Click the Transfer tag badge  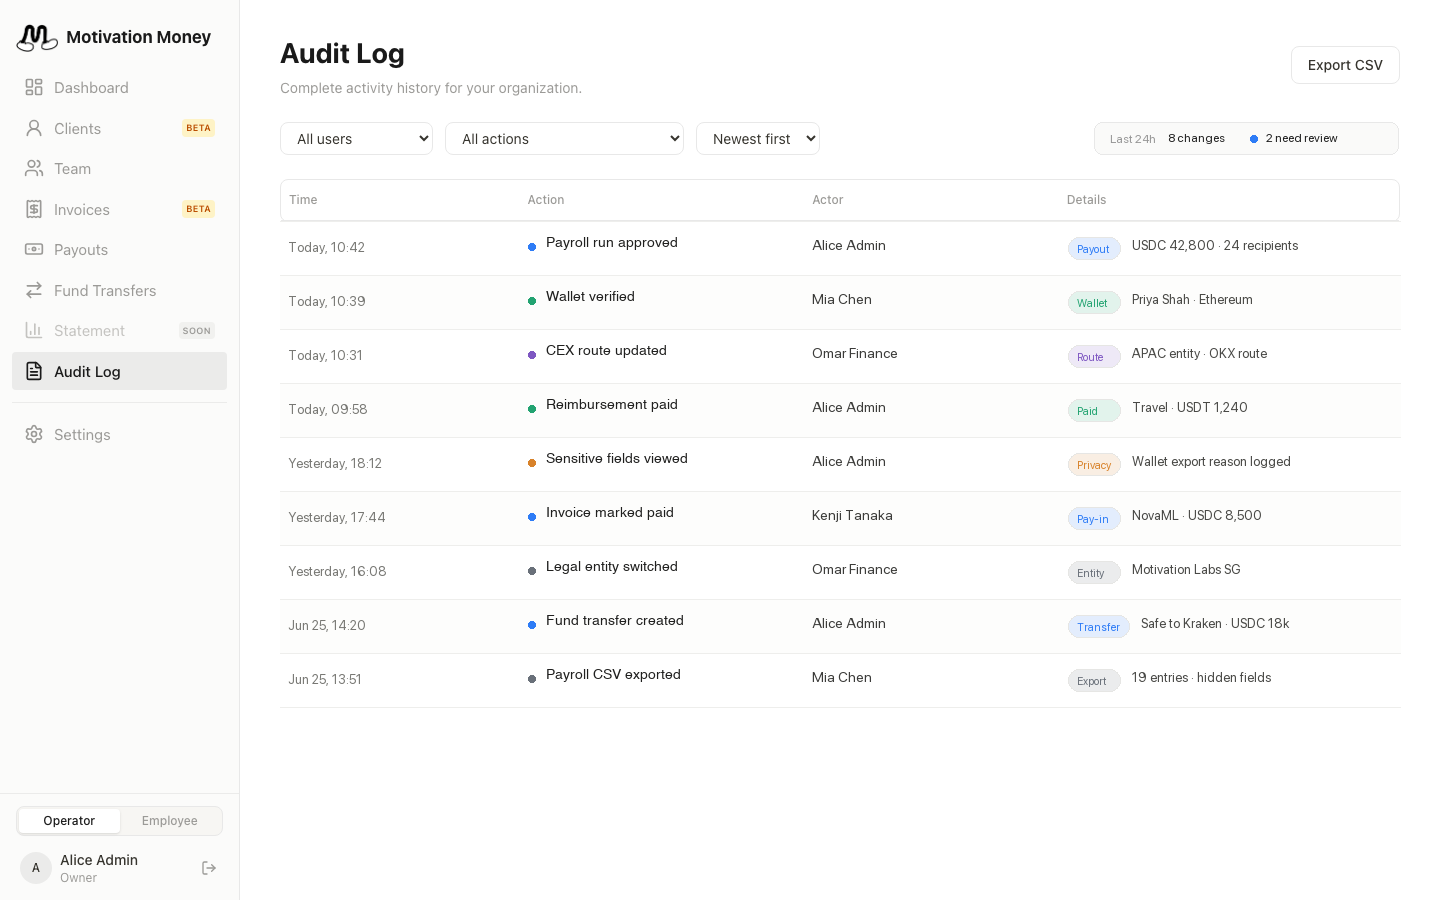(x=1099, y=627)
